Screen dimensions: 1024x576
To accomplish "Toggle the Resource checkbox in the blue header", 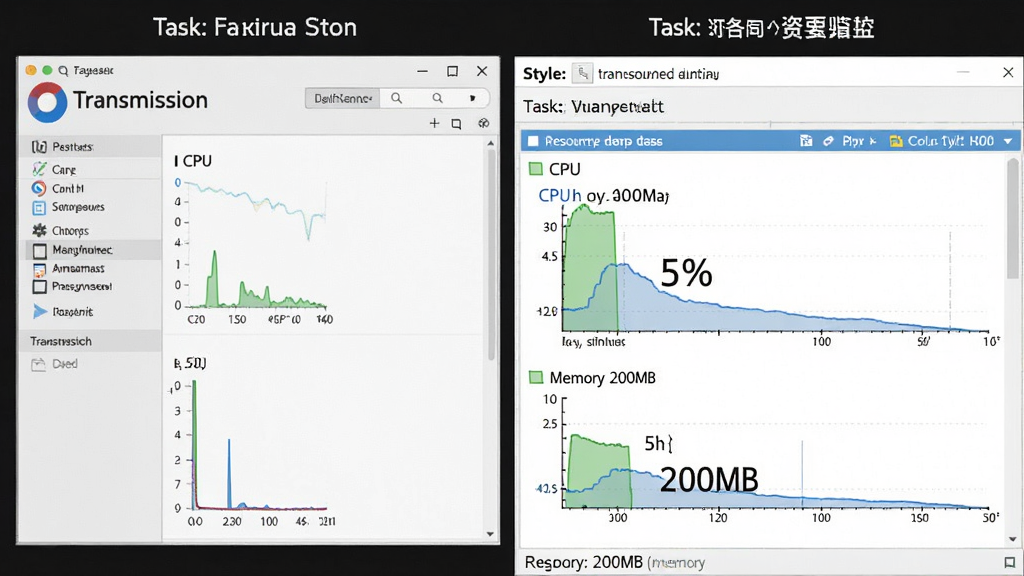I will (533, 141).
